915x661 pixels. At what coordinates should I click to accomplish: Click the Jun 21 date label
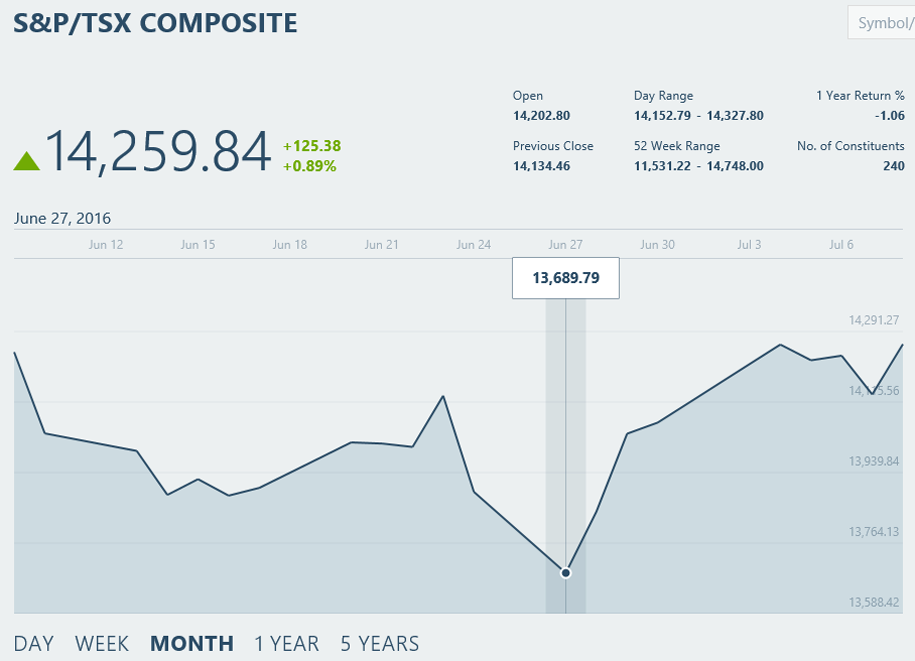[381, 244]
